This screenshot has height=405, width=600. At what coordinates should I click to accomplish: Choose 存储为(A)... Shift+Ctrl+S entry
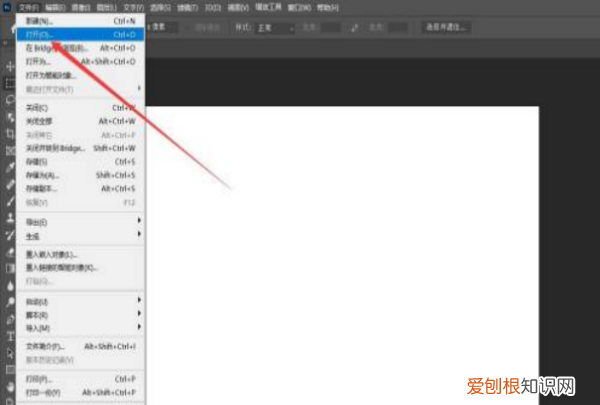80,175
